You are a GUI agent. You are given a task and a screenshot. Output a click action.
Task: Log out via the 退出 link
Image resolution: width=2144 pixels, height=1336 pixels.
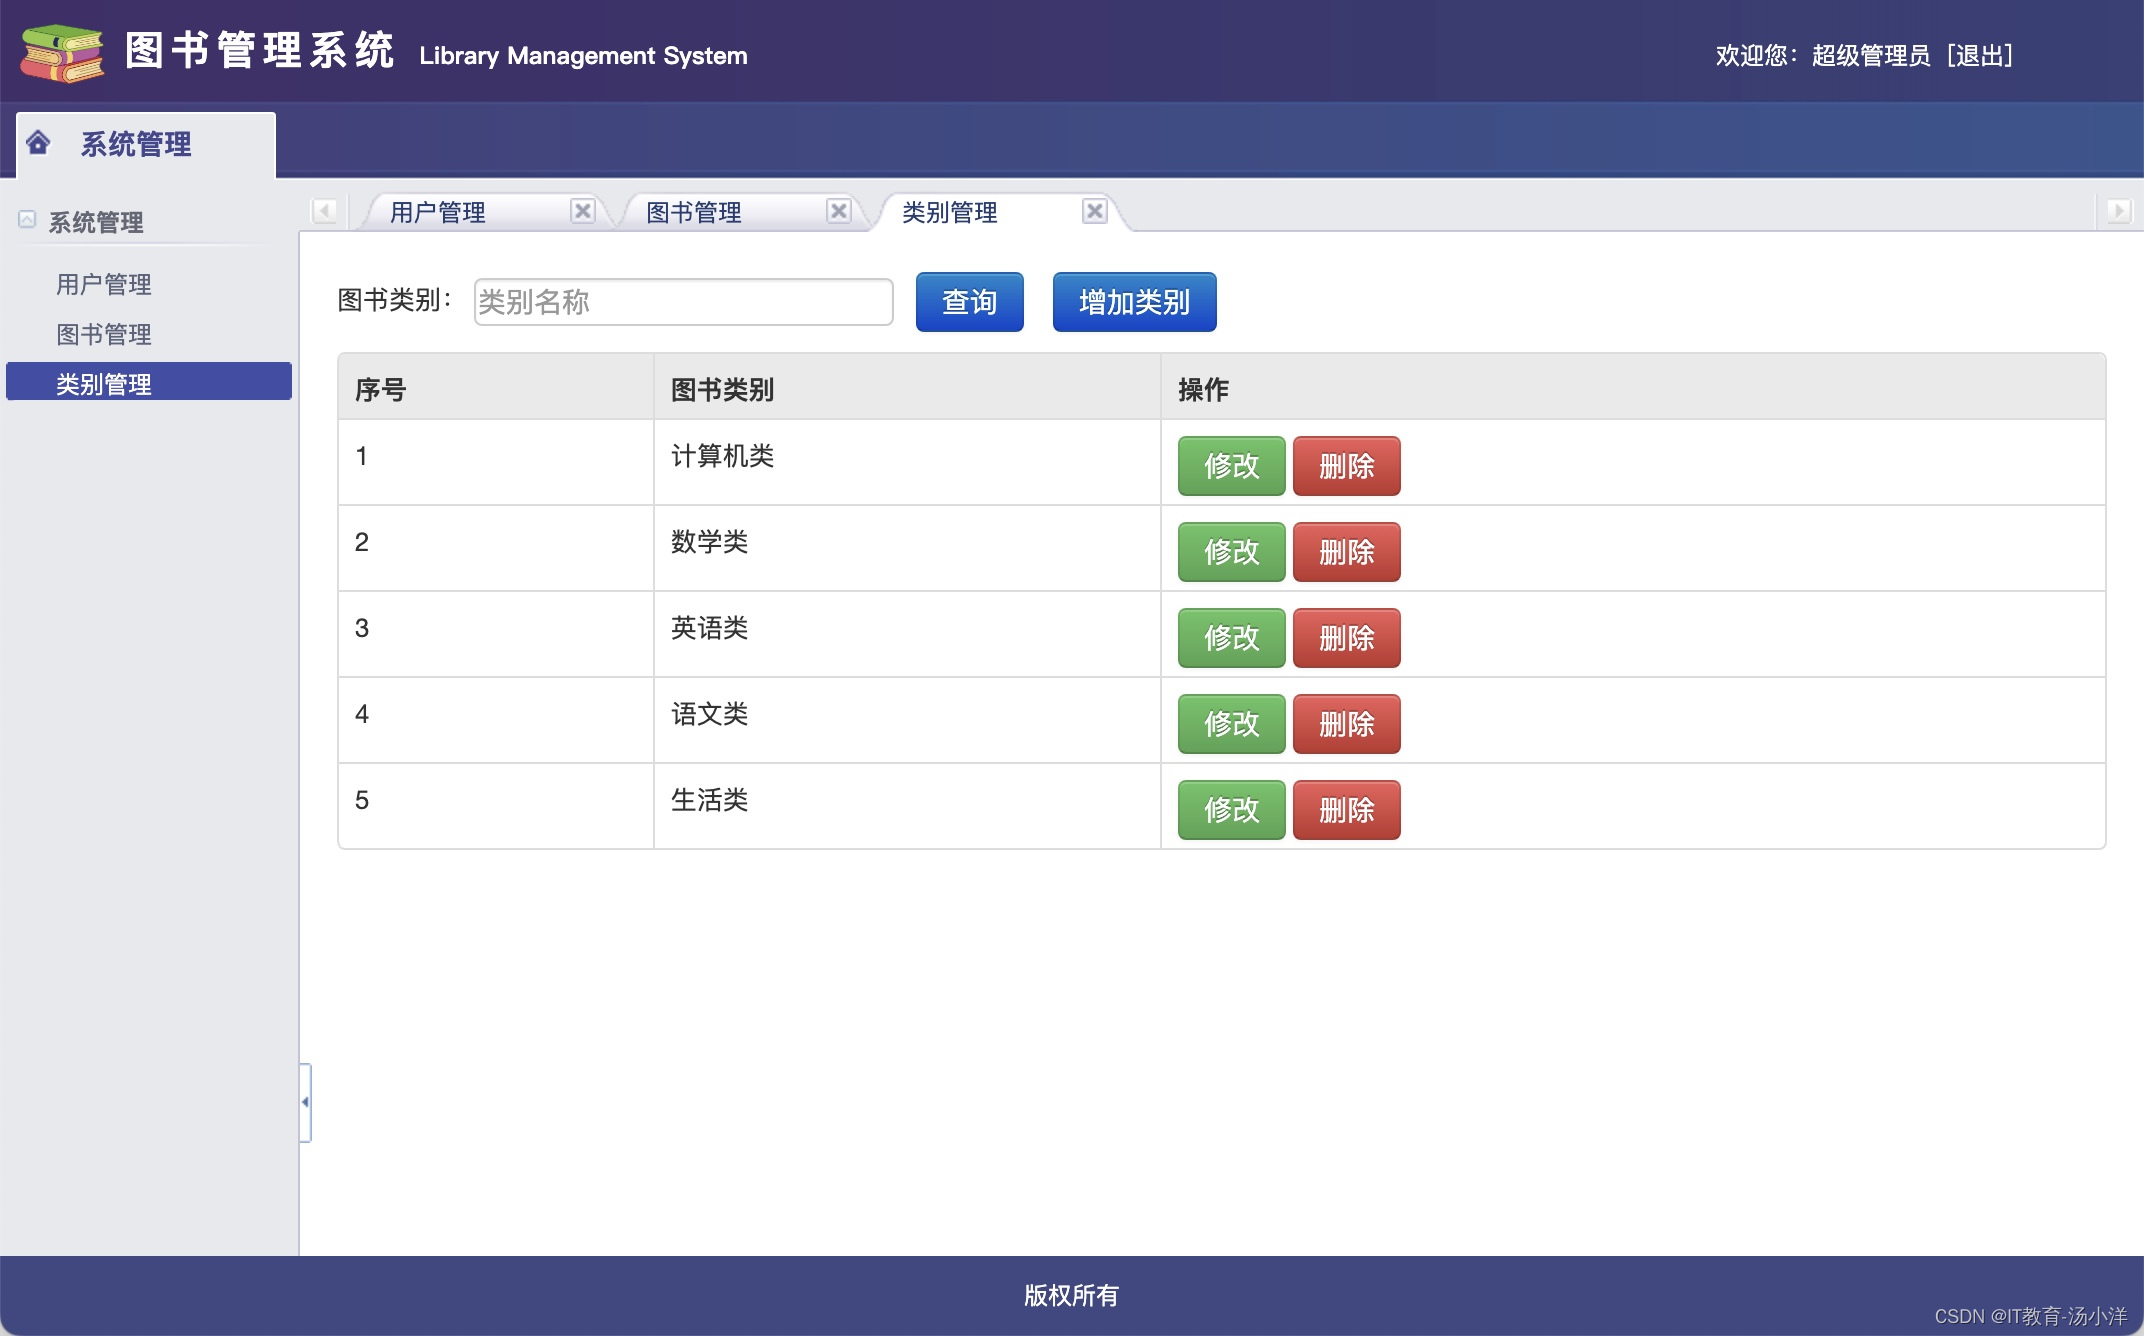[1981, 55]
